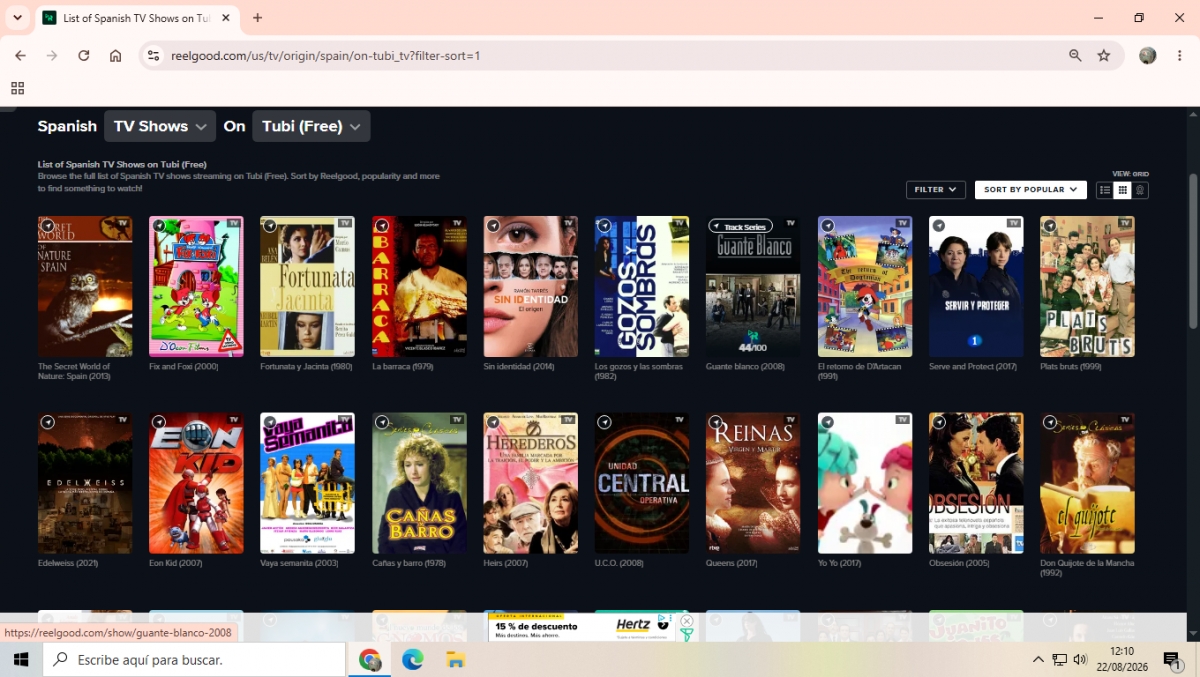The height and width of the screenshot is (677, 1200).
Task: Open a new browser tab
Action: (x=257, y=18)
